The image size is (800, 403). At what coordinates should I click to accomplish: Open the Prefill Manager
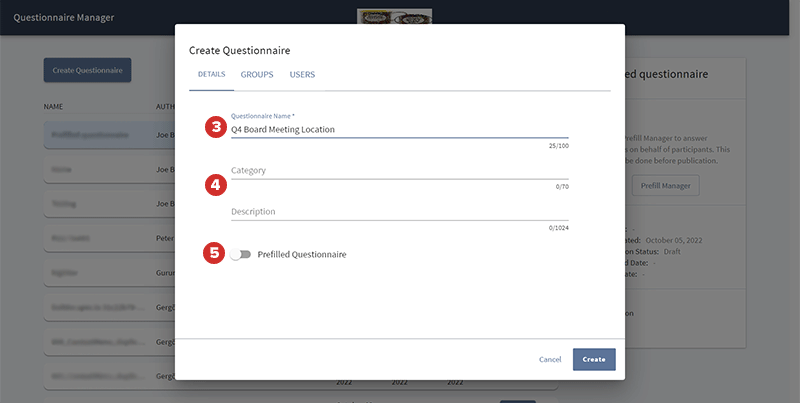pyautogui.click(x=666, y=185)
